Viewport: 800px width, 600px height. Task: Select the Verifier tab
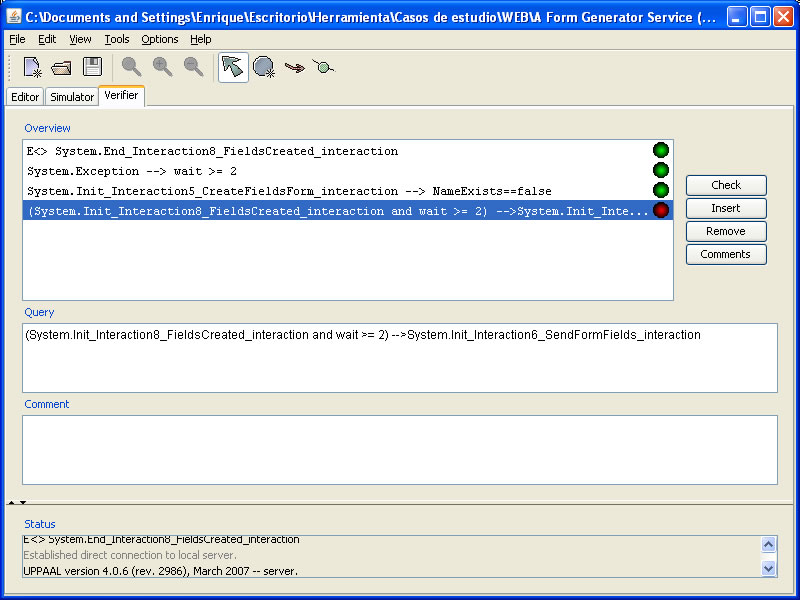point(121,95)
